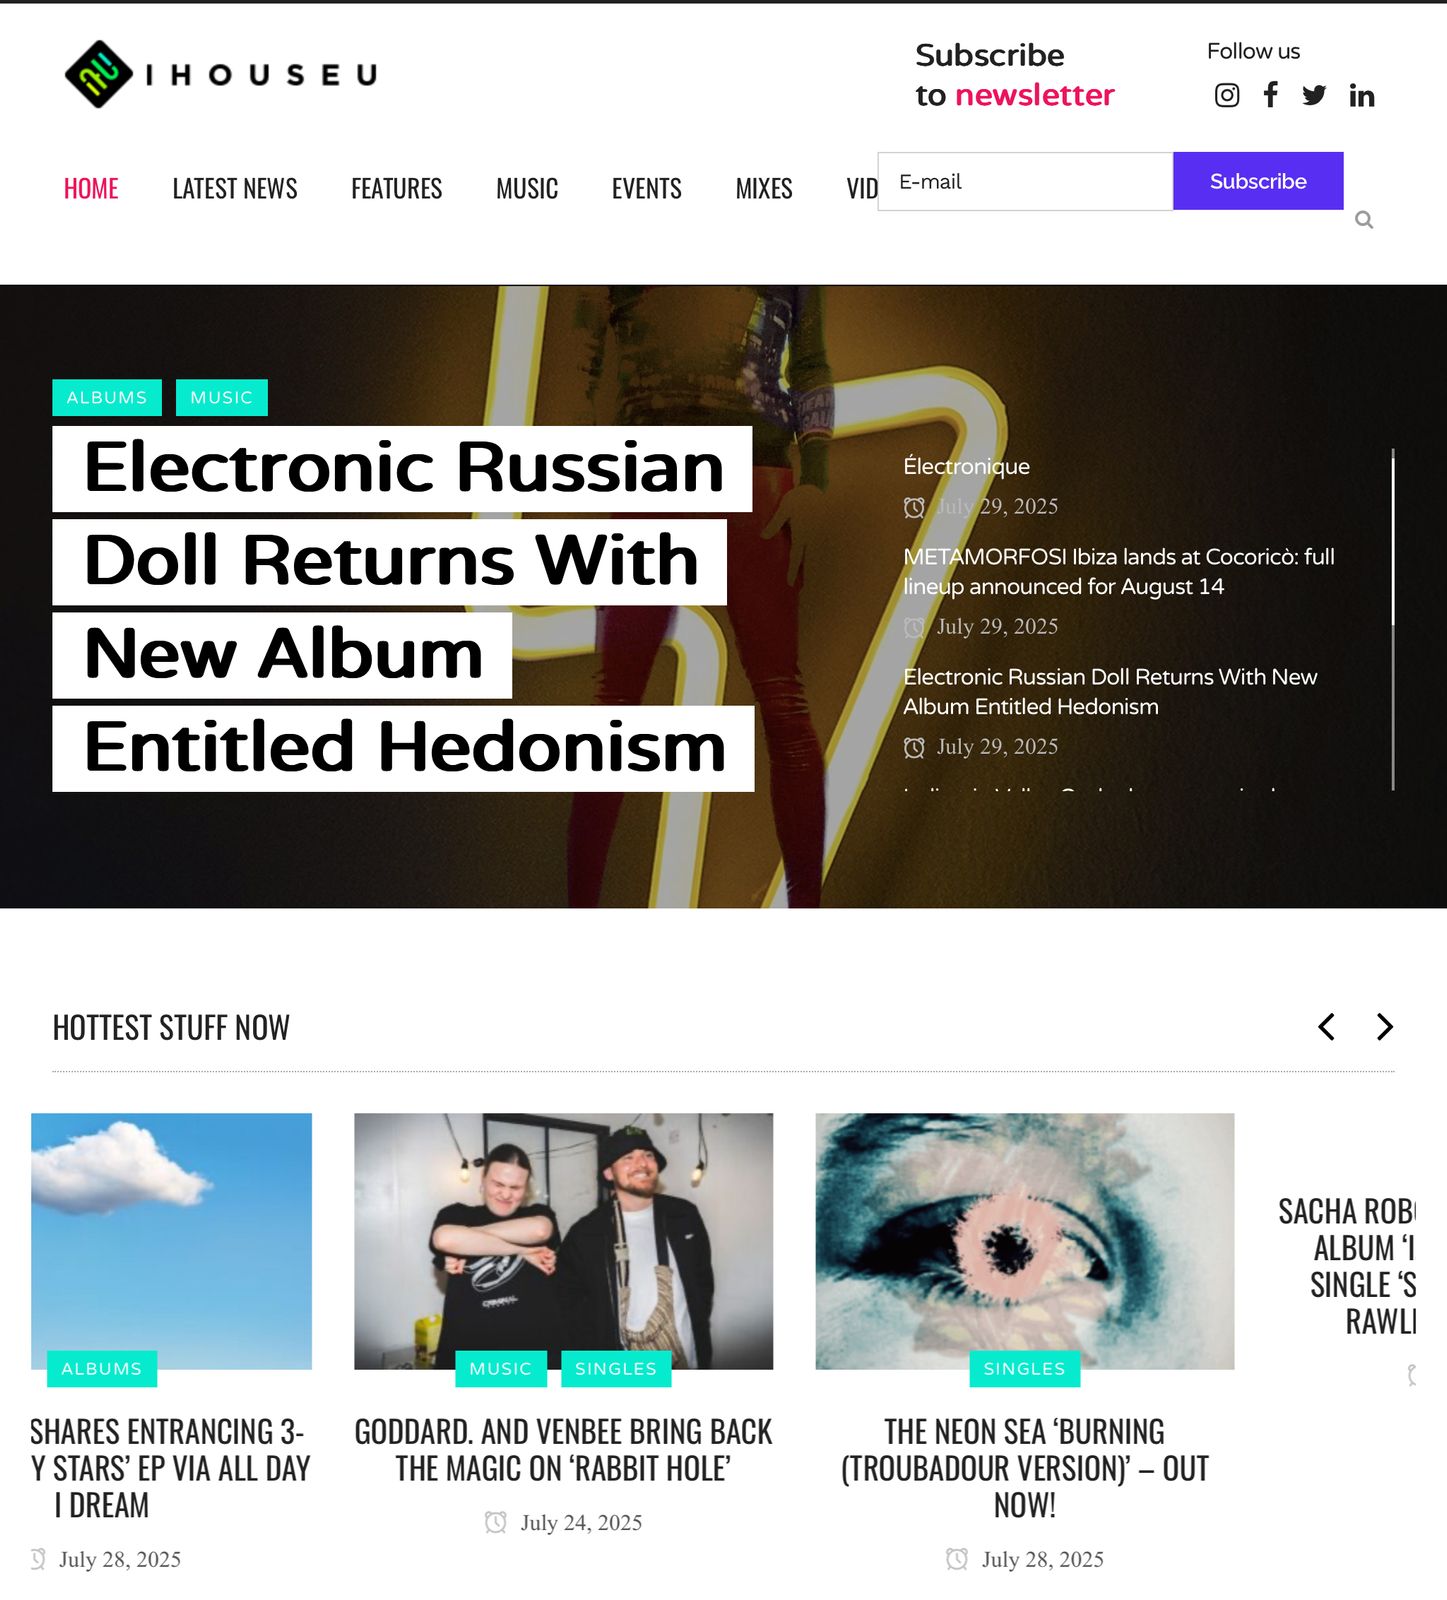Click the iHouseU logo
1447x1600 pixels.
(x=221, y=74)
